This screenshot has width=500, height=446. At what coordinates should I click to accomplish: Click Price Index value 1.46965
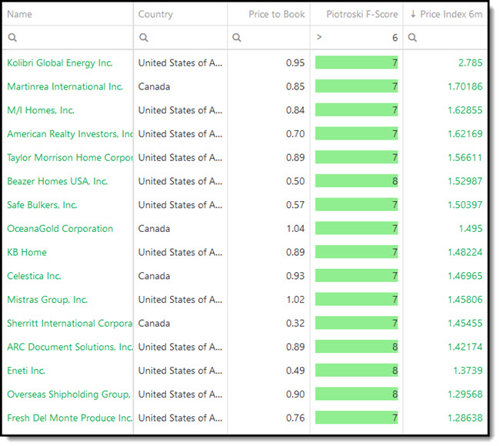[465, 276]
